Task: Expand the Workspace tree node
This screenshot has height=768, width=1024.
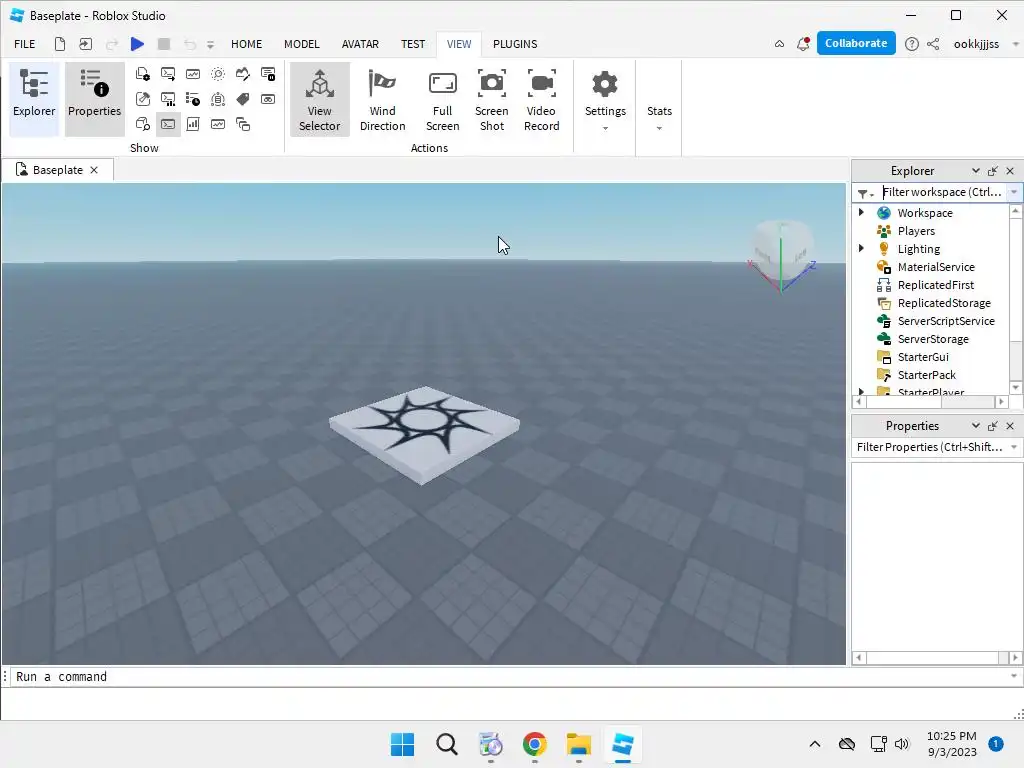Action: [861, 212]
